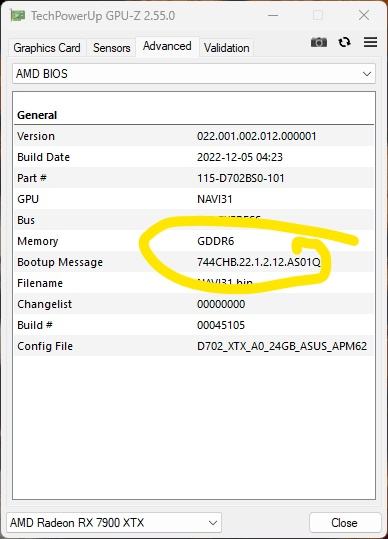Select the Version value 022.001.002.012.000001
The image size is (388, 539).
pyautogui.click(x=256, y=136)
